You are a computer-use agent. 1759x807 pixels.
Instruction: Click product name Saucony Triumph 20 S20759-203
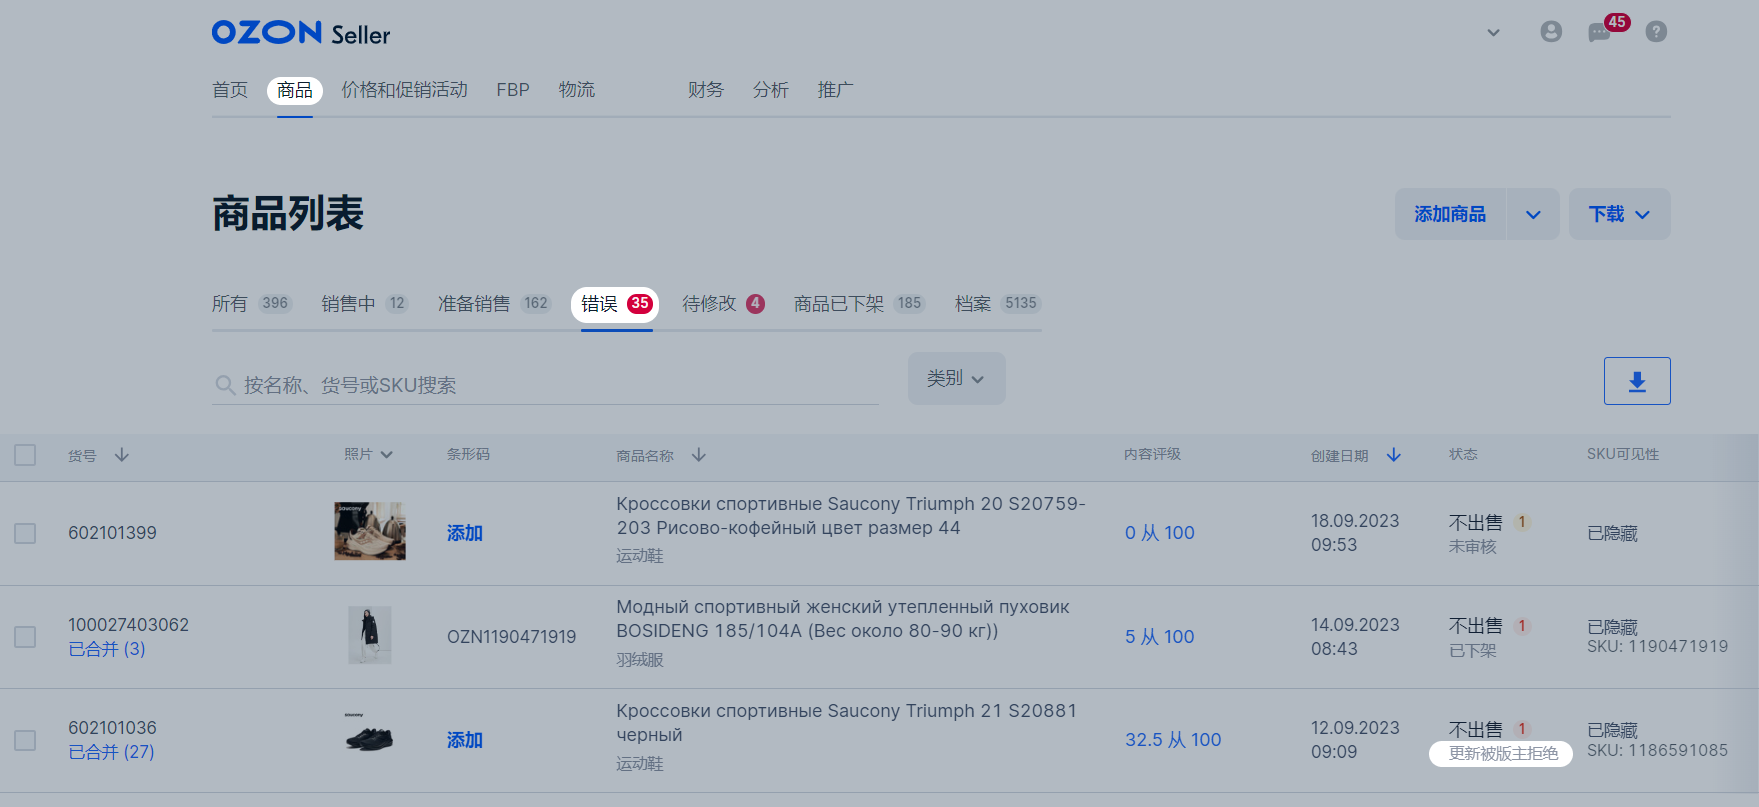(851, 516)
